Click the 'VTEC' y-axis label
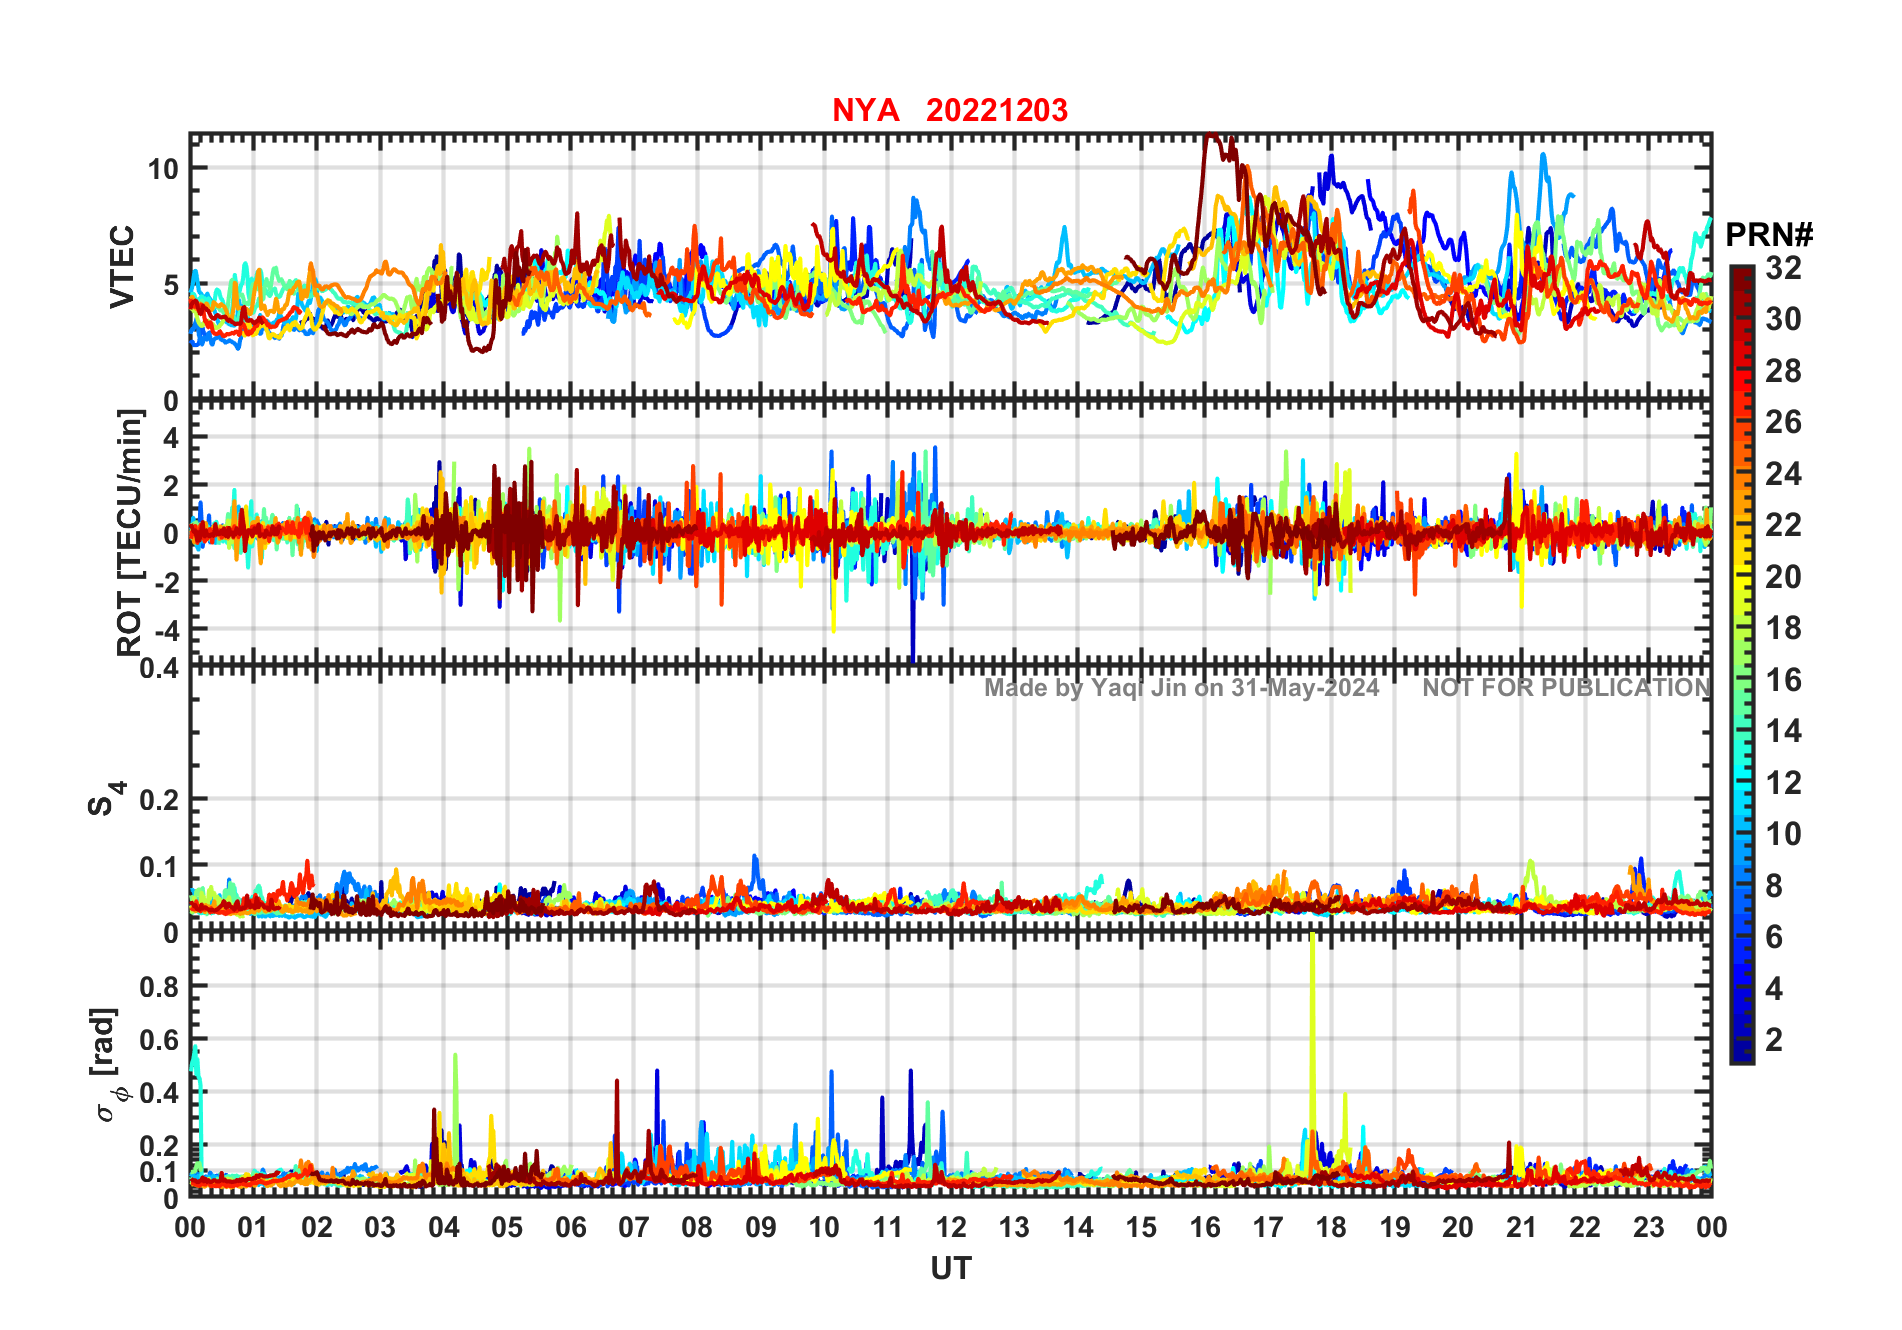 [122, 266]
